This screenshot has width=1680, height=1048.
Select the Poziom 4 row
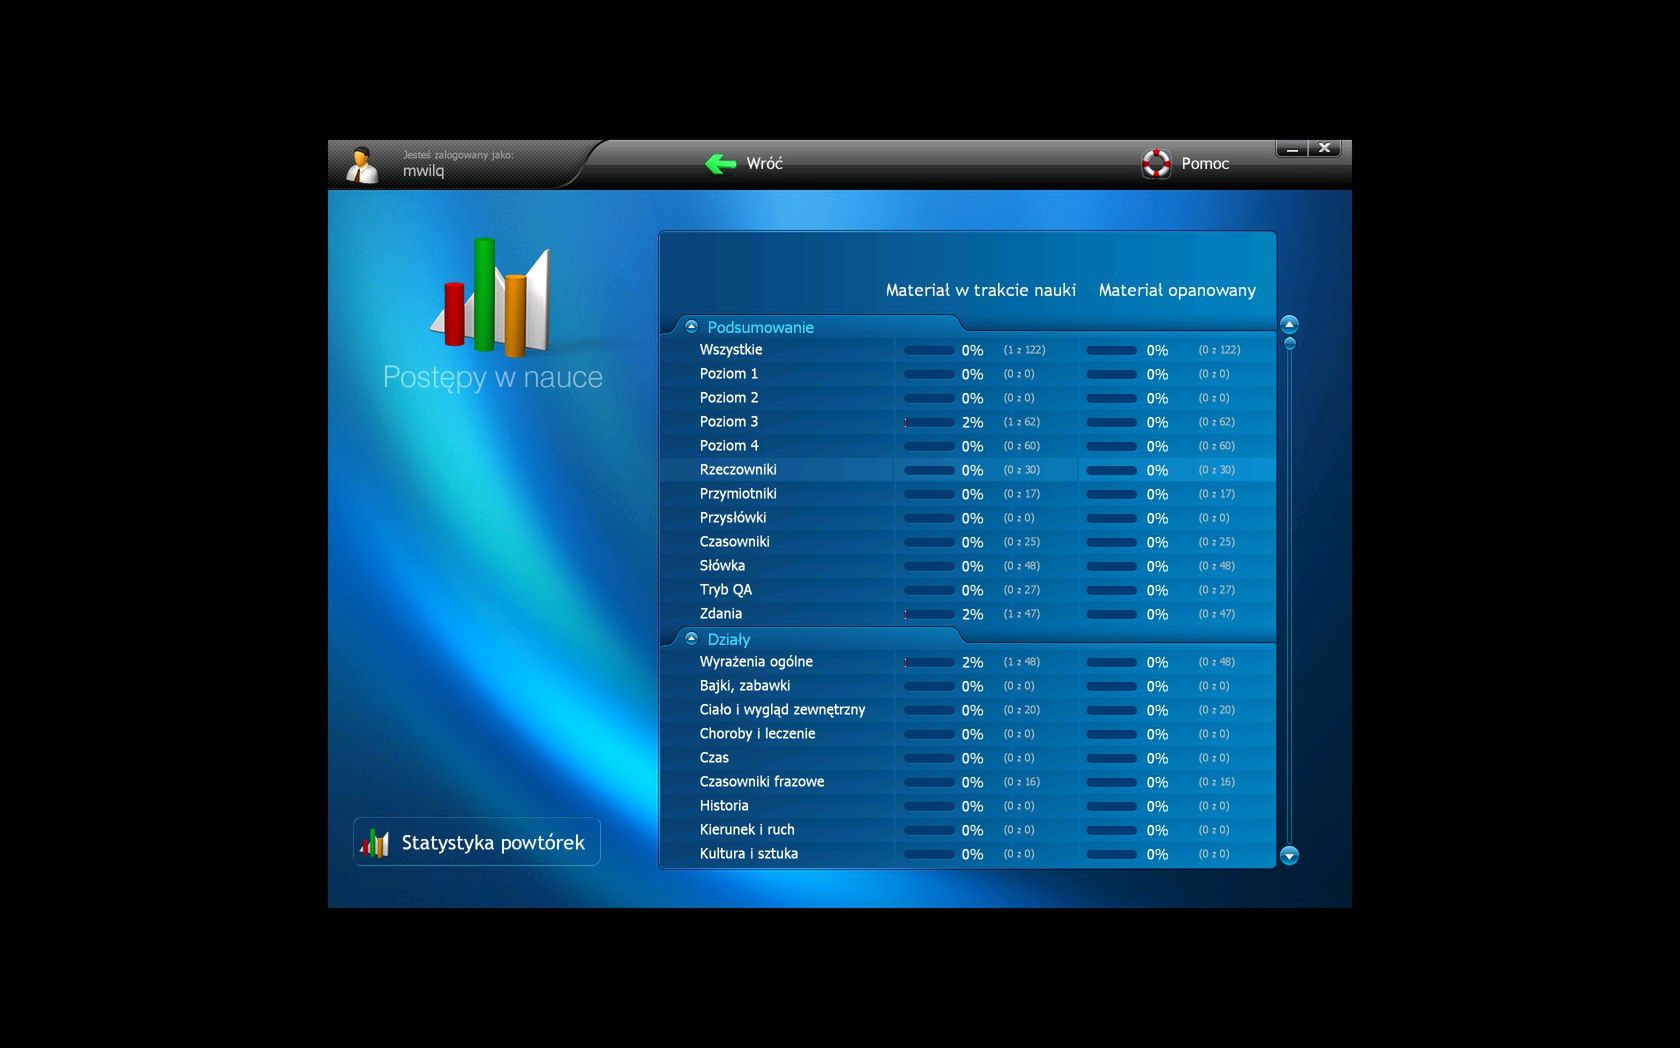tap(967, 446)
